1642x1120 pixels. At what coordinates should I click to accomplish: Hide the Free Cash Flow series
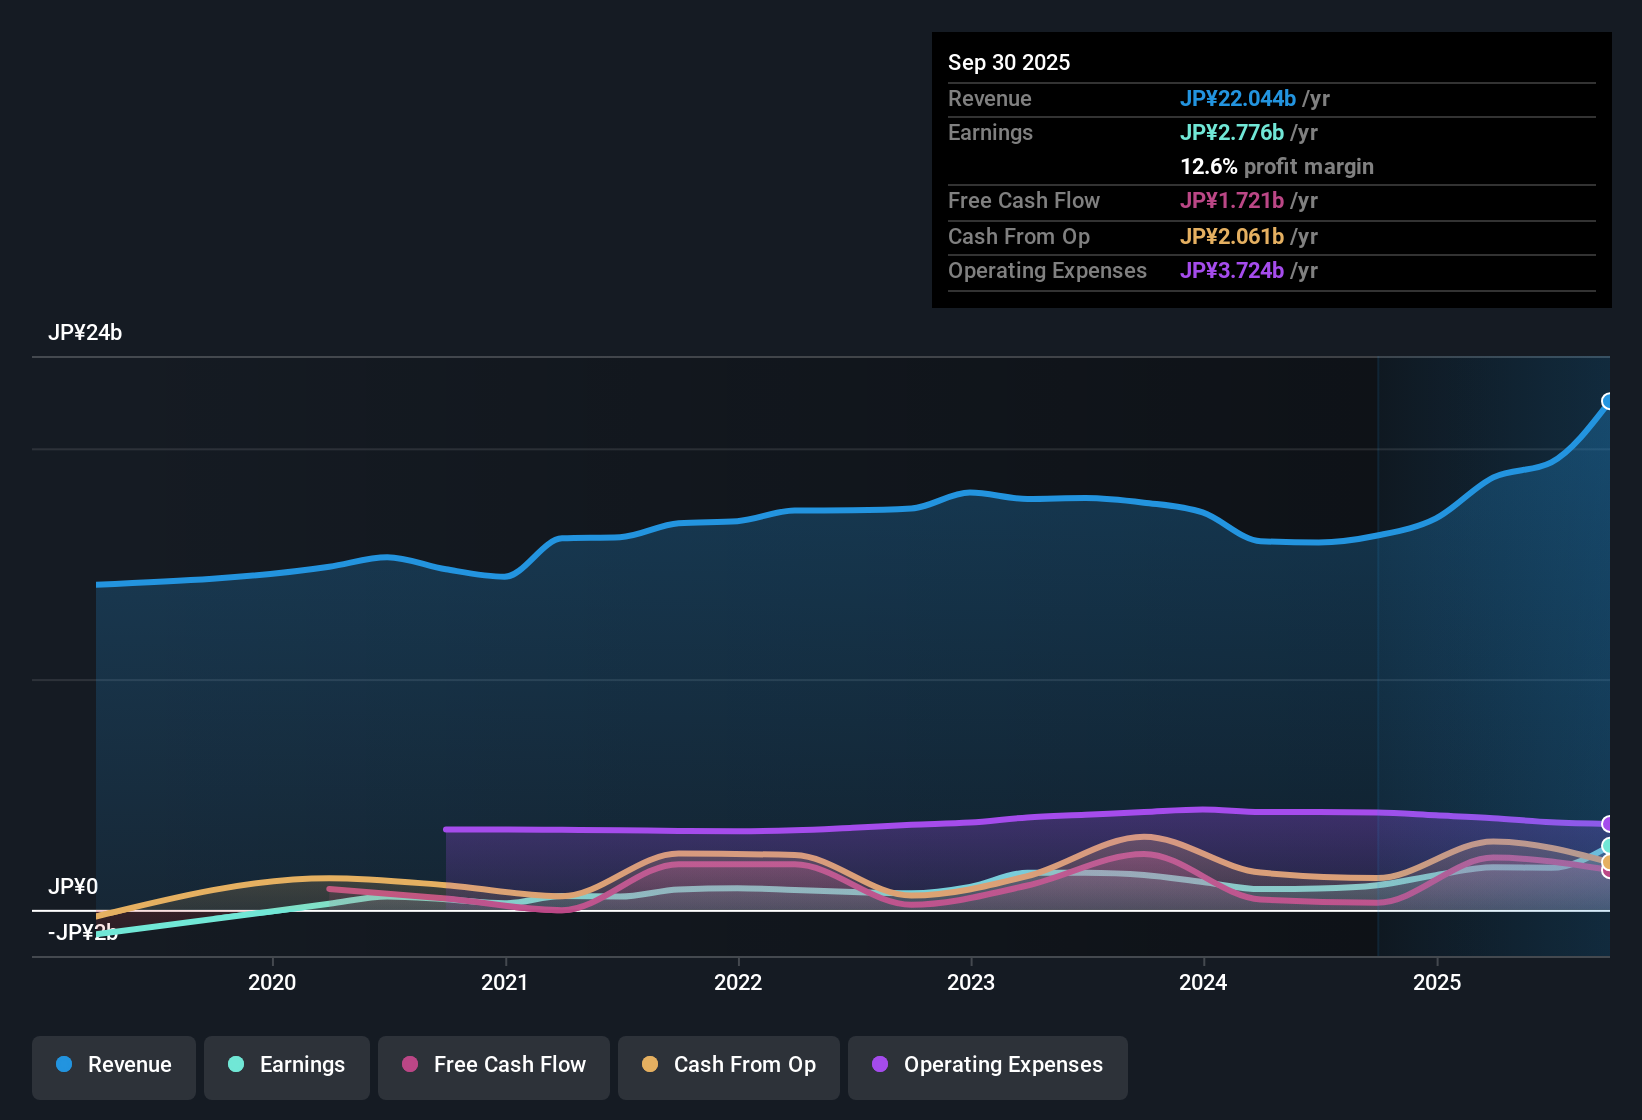pyautogui.click(x=494, y=1065)
